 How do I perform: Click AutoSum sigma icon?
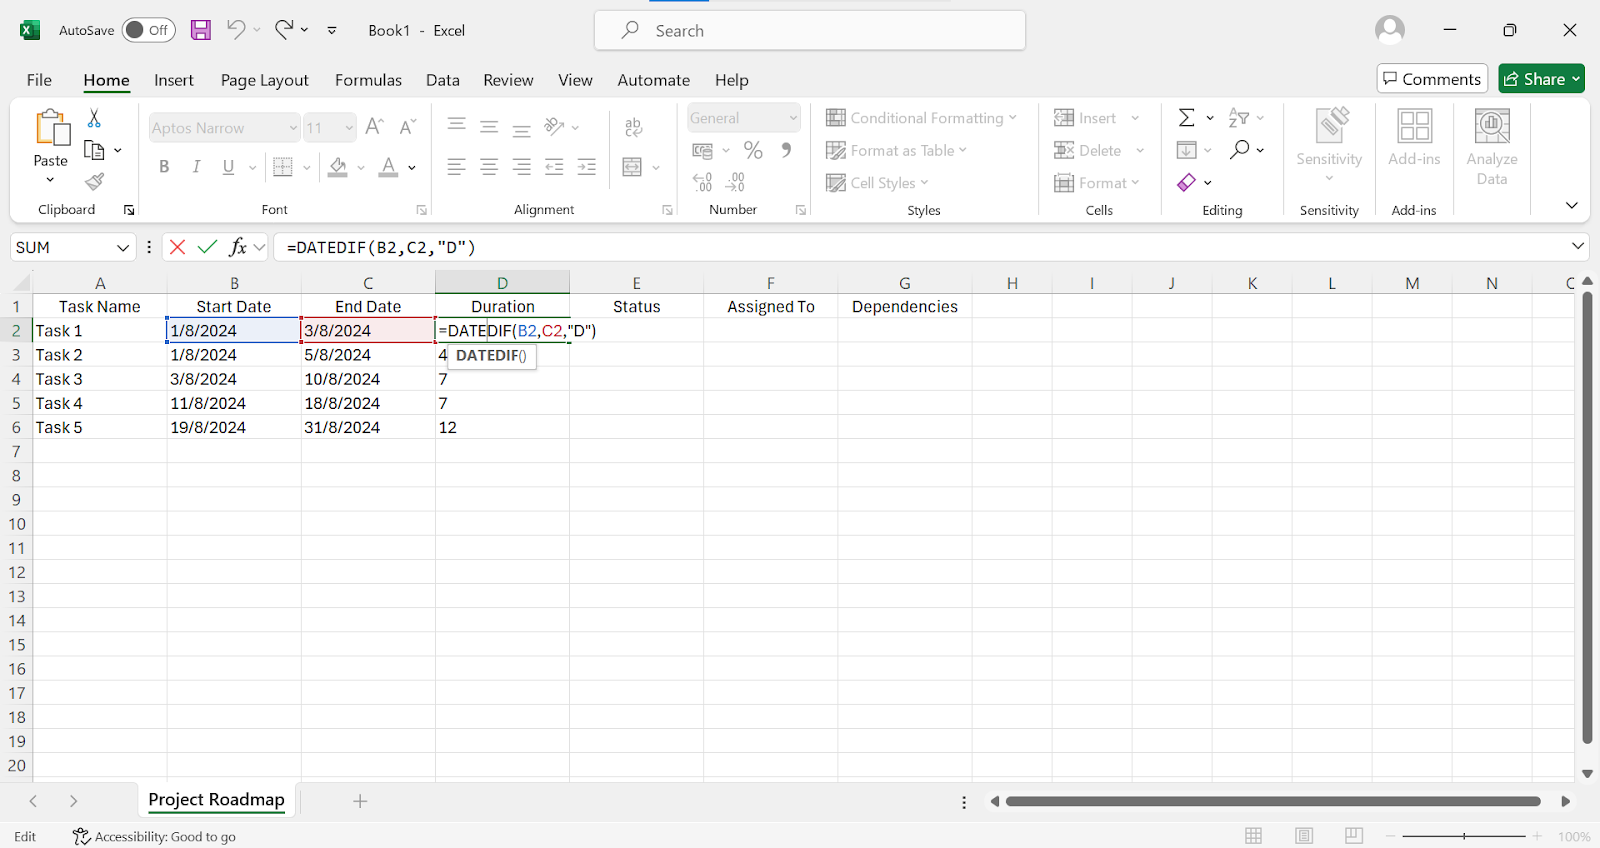click(1186, 118)
